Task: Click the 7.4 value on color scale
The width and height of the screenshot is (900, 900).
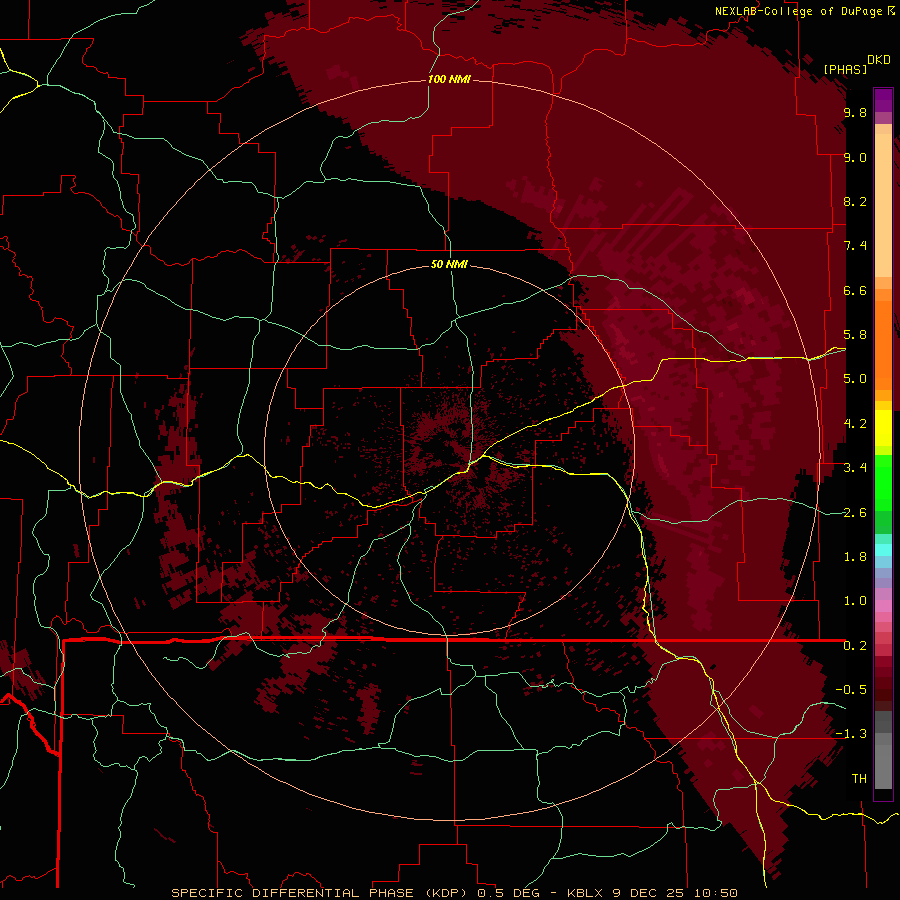Action: click(x=855, y=246)
